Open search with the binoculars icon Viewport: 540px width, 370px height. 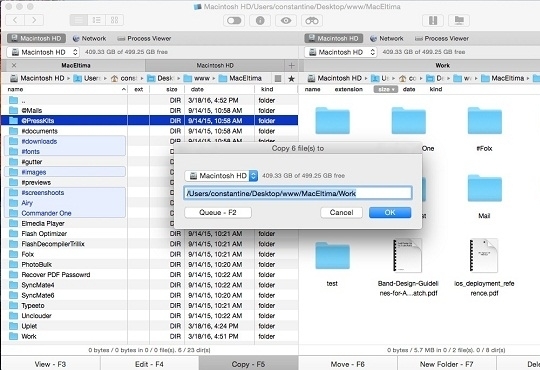pos(312,21)
